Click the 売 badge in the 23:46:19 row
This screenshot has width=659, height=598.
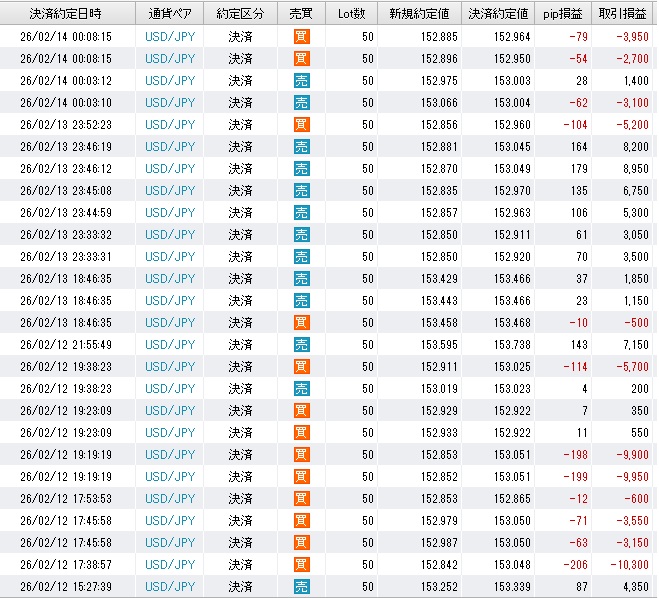pyautogui.click(x=301, y=146)
